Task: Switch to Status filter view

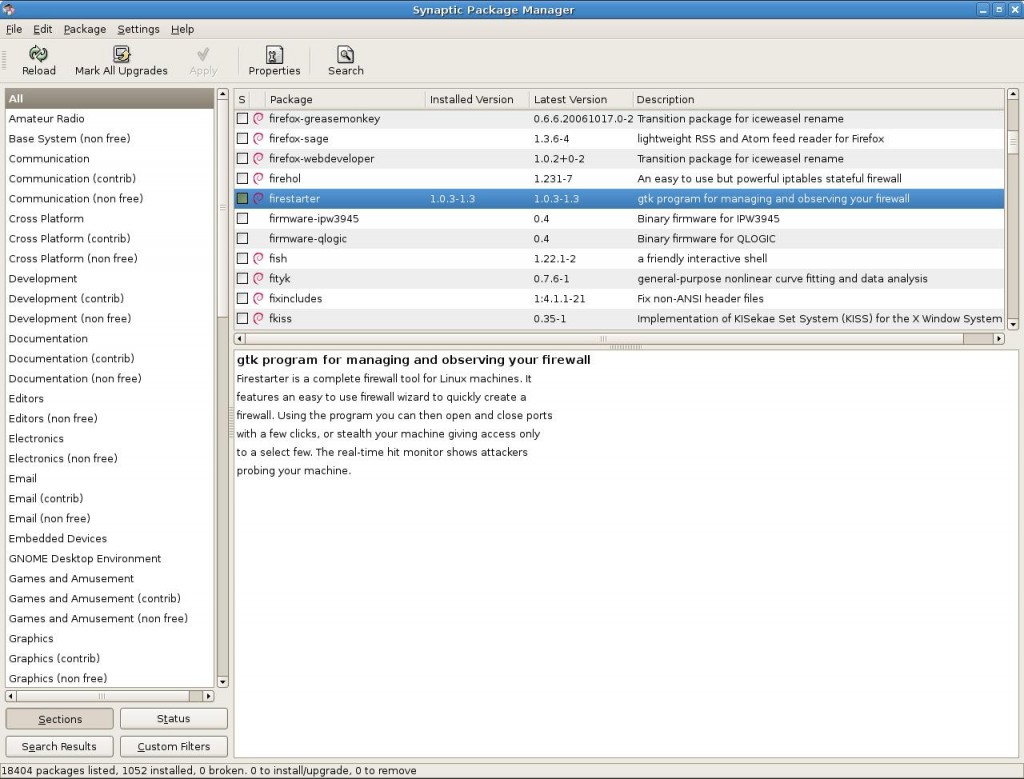Action: click(174, 718)
